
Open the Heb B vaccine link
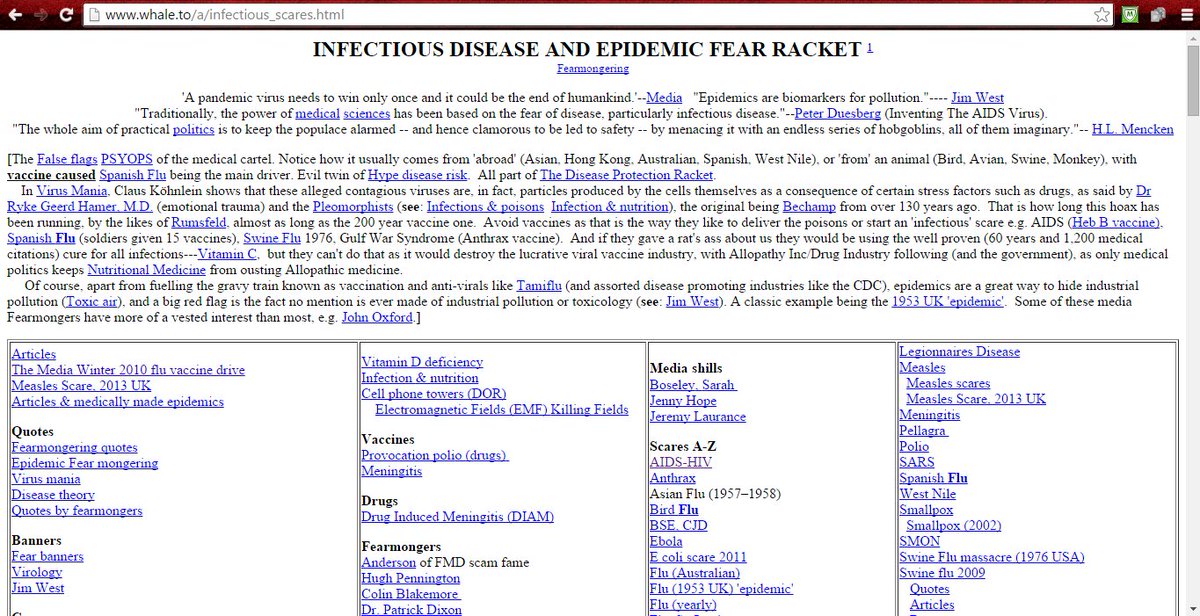1116,223
